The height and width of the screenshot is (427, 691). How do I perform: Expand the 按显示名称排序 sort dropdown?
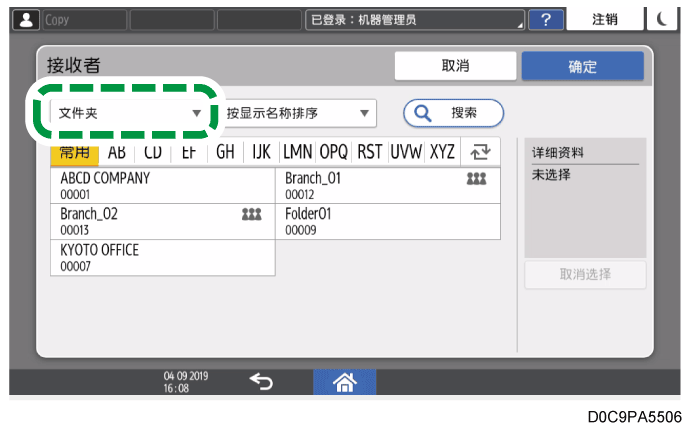pyautogui.click(x=297, y=113)
